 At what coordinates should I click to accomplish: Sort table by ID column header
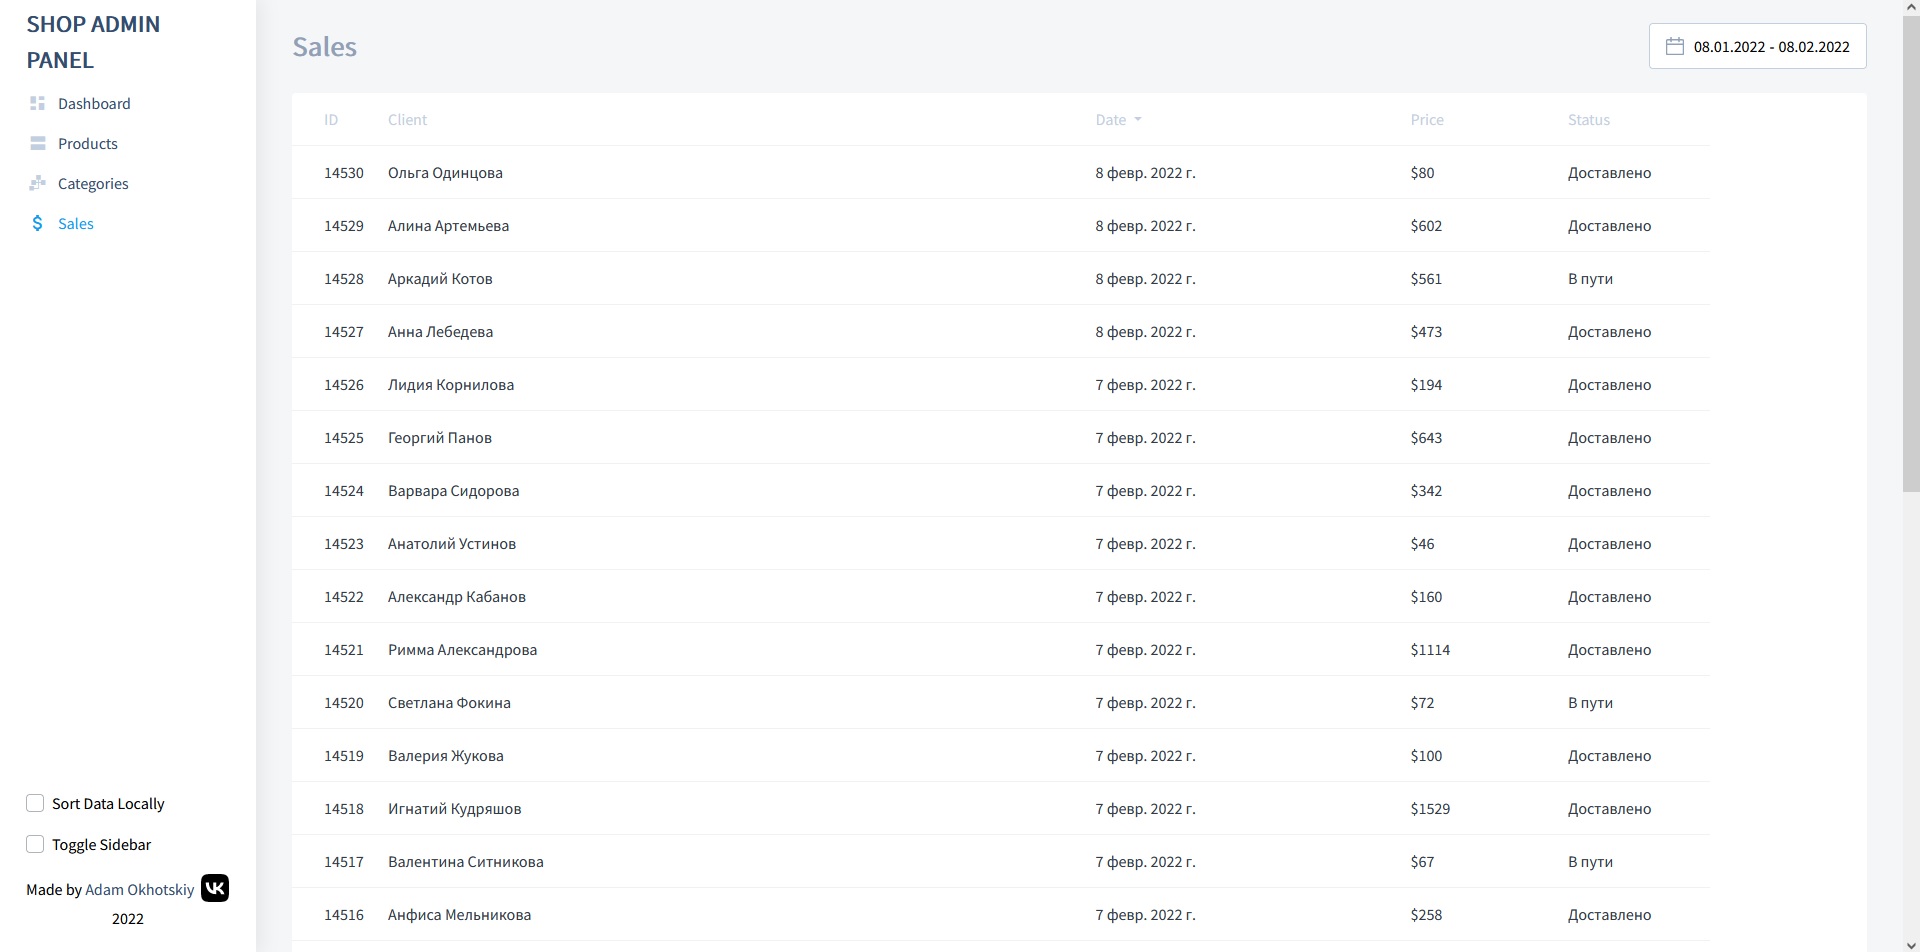[331, 120]
